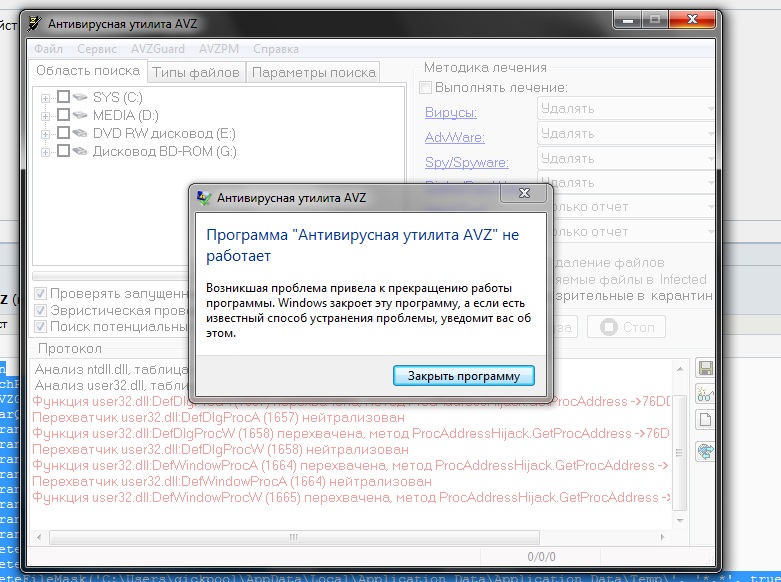Click the Стоп button
This screenshot has width=781, height=582.
pyautogui.click(x=627, y=327)
